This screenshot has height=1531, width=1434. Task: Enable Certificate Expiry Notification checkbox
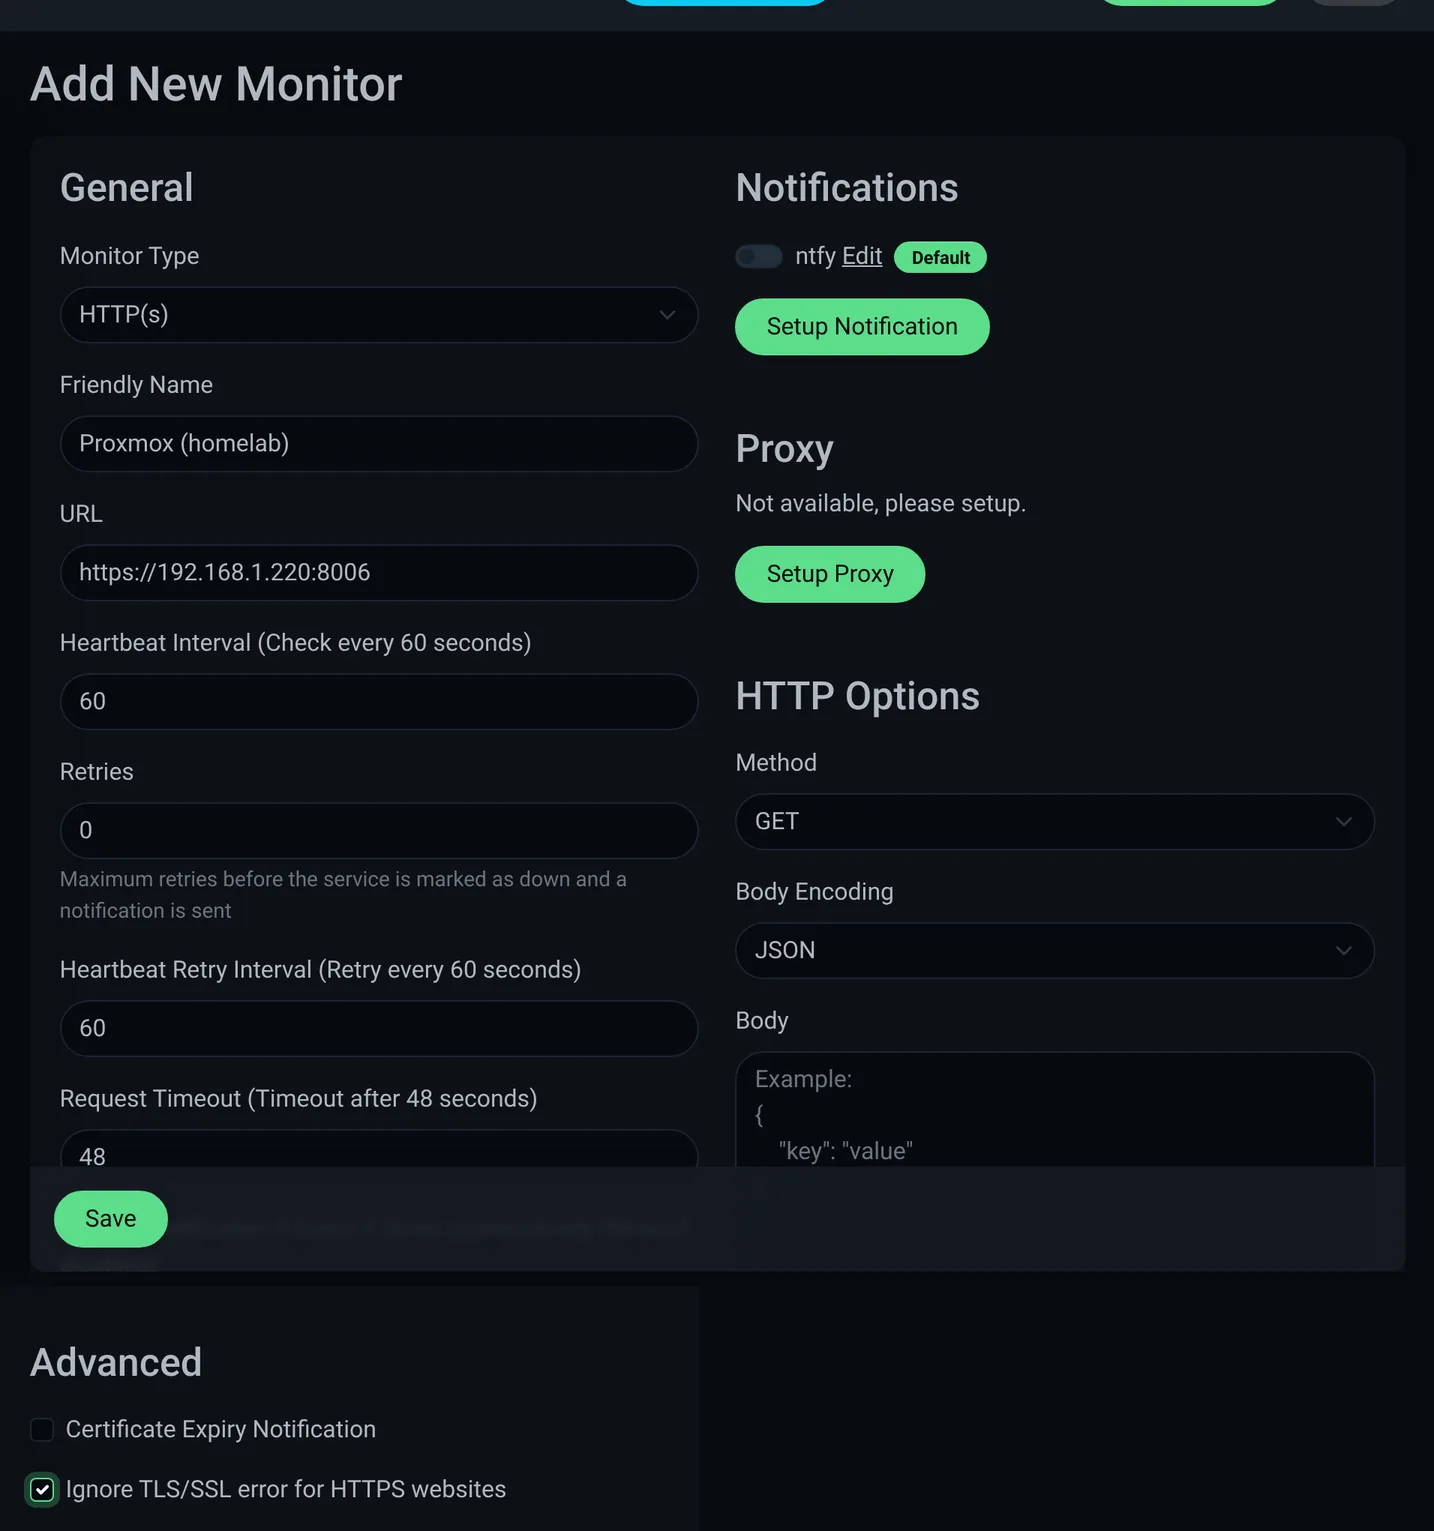coord(42,1430)
